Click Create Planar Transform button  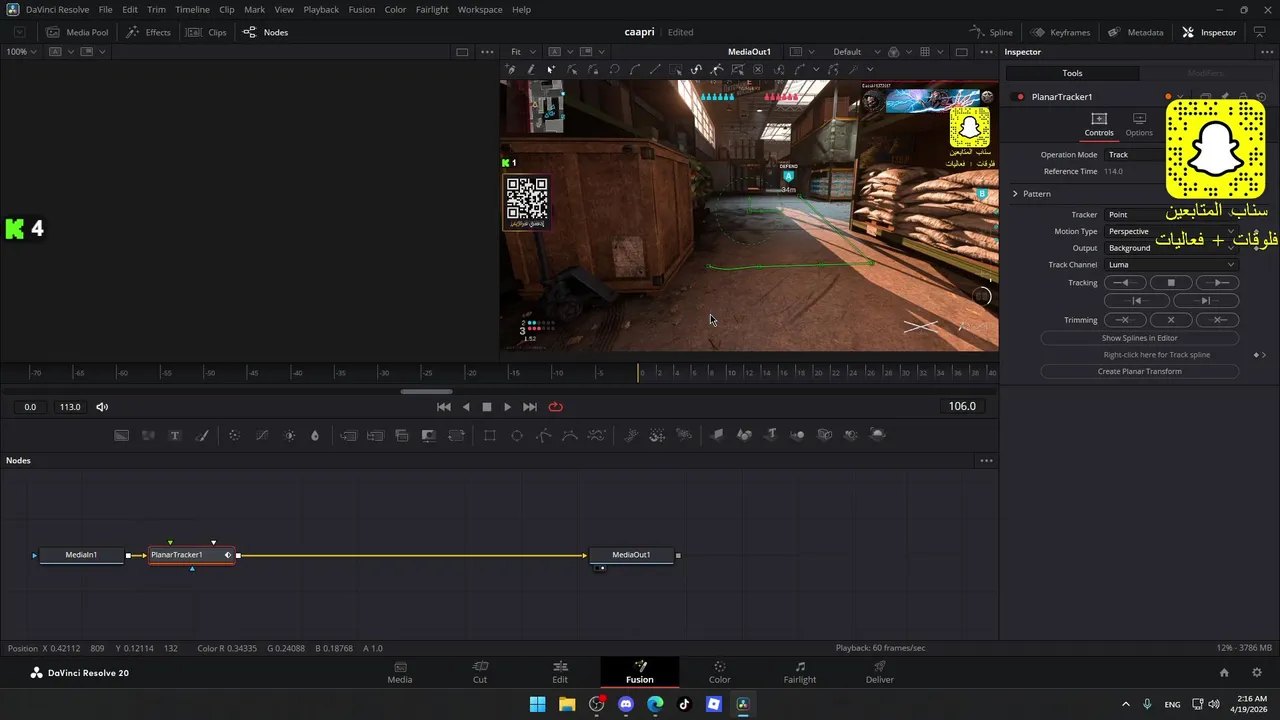tap(1140, 372)
